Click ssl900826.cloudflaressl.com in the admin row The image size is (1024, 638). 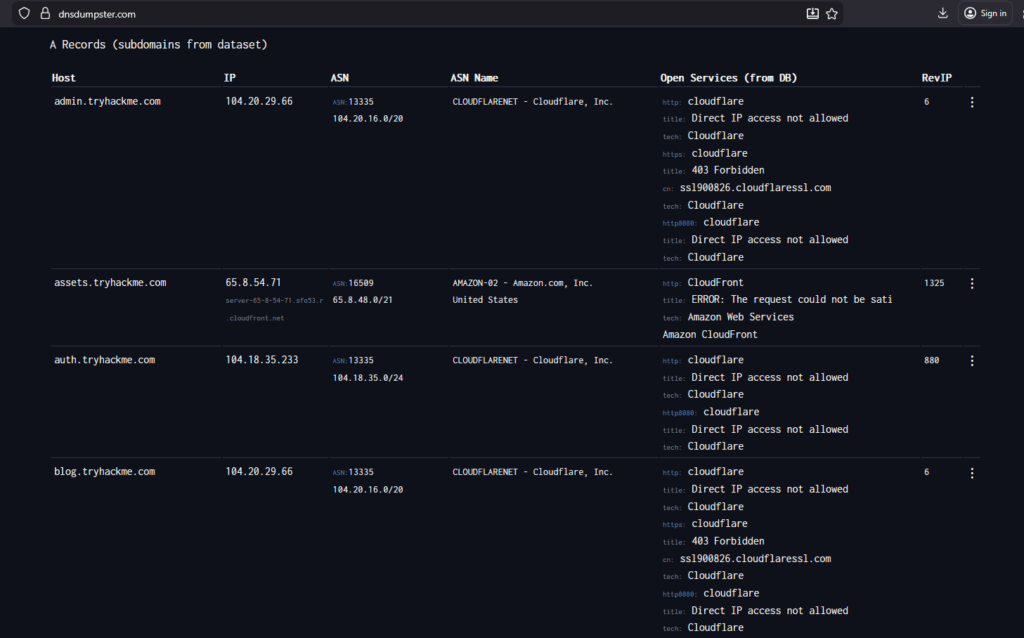755,187
